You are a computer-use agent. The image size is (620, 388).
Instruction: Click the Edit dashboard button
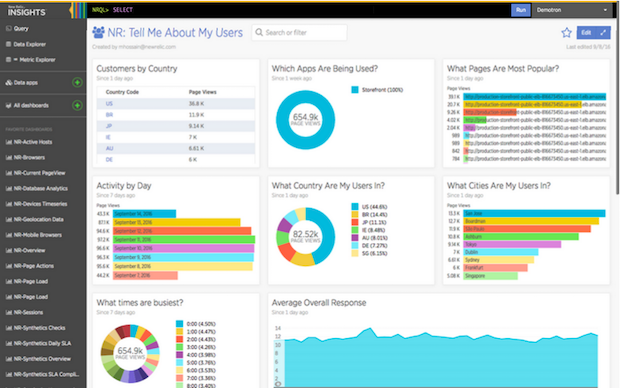(586, 33)
